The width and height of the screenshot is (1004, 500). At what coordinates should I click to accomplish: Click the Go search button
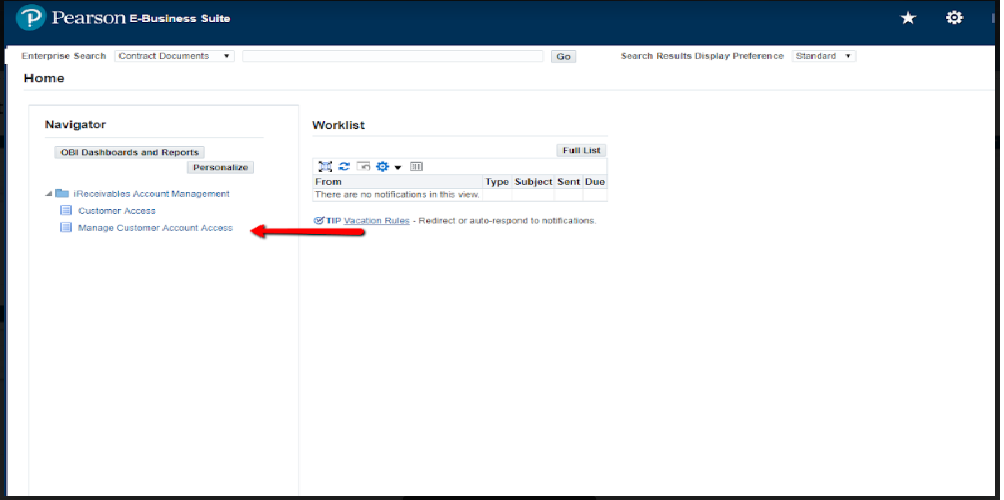563,56
